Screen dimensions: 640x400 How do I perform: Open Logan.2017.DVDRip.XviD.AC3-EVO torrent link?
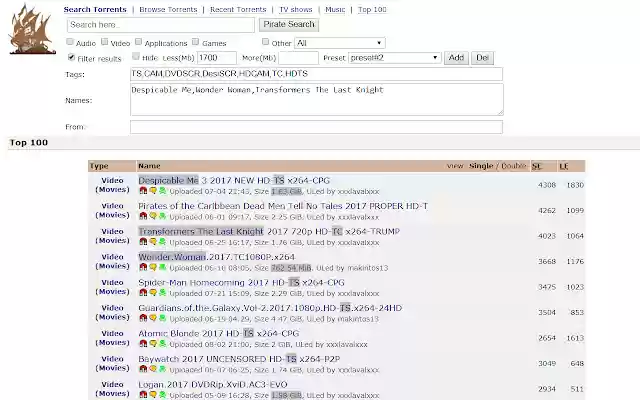[x=213, y=384]
